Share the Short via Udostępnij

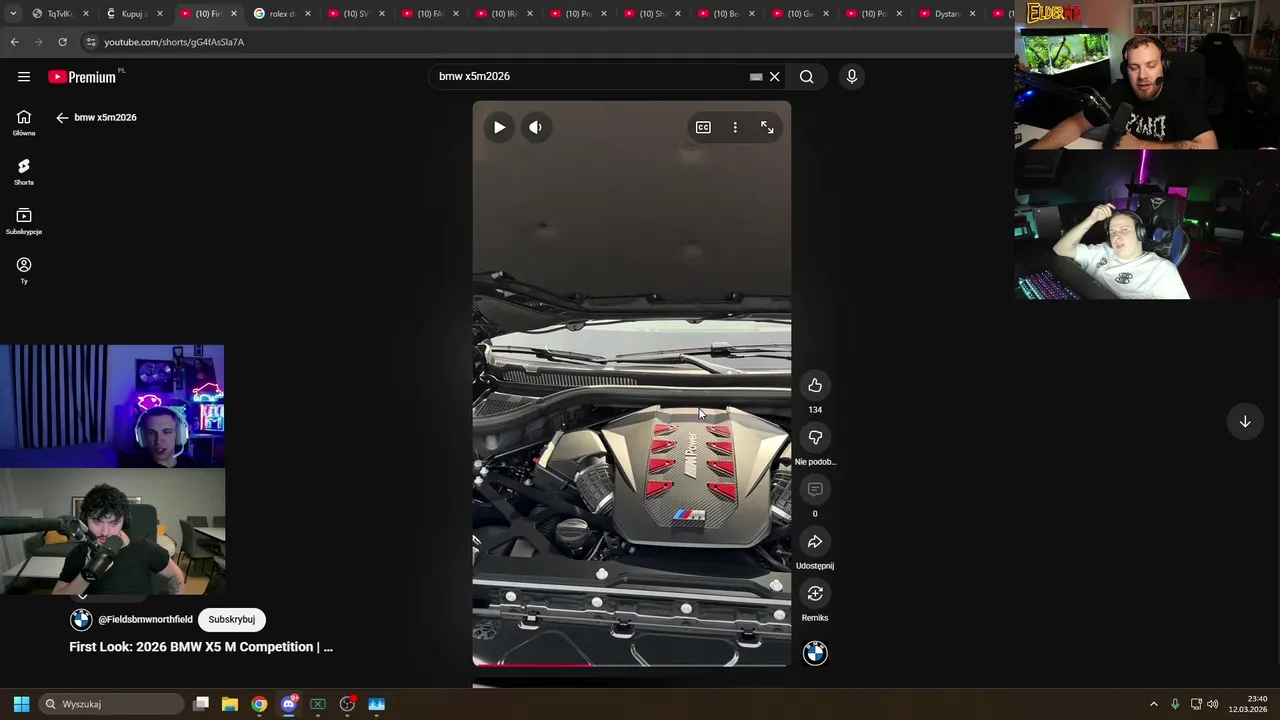coord(815,541)
